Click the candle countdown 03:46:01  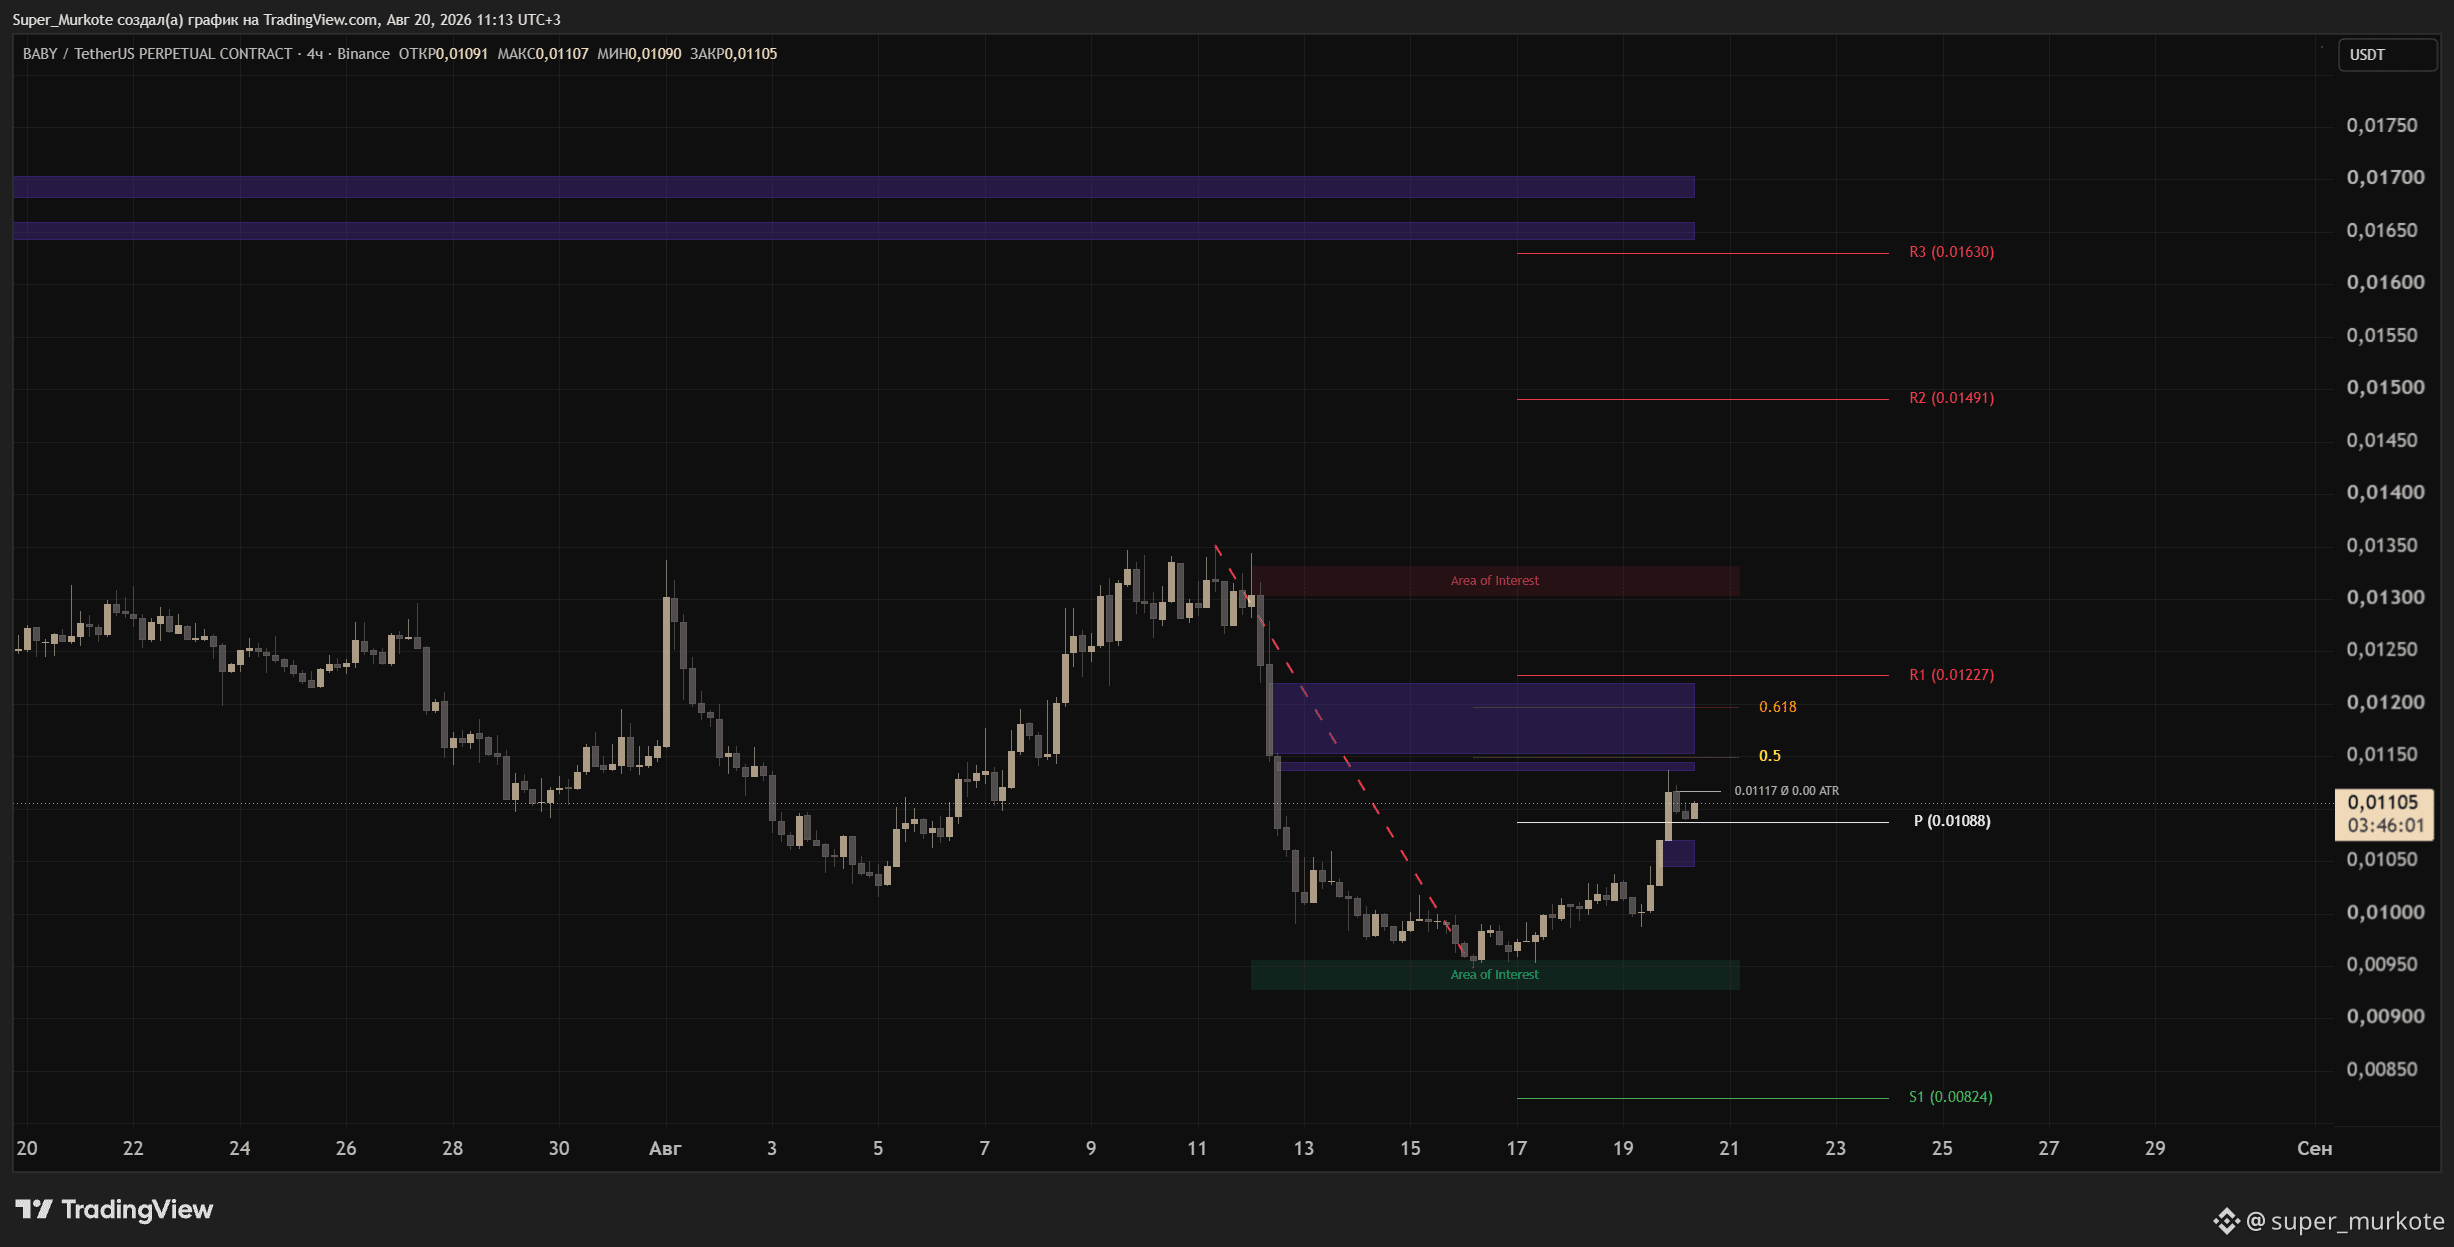[x=2385, y=826]
